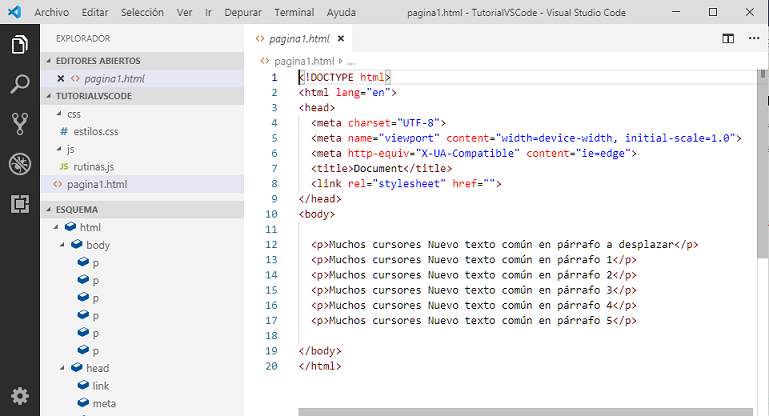The image size is (769, 416).
Task: Click the CSS hash icon beside estilos.css
Action: (64, 131)
